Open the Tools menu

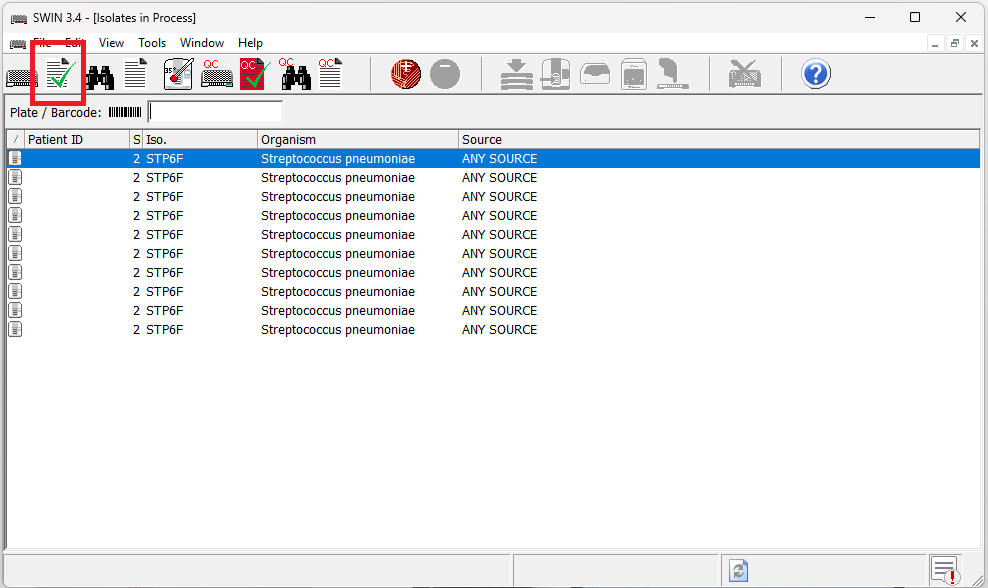152,43
